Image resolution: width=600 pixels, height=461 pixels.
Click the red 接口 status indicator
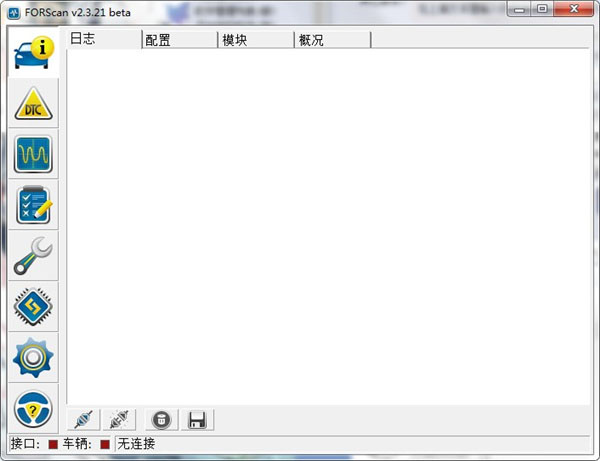pyautogui.click(x=53, y=444)
